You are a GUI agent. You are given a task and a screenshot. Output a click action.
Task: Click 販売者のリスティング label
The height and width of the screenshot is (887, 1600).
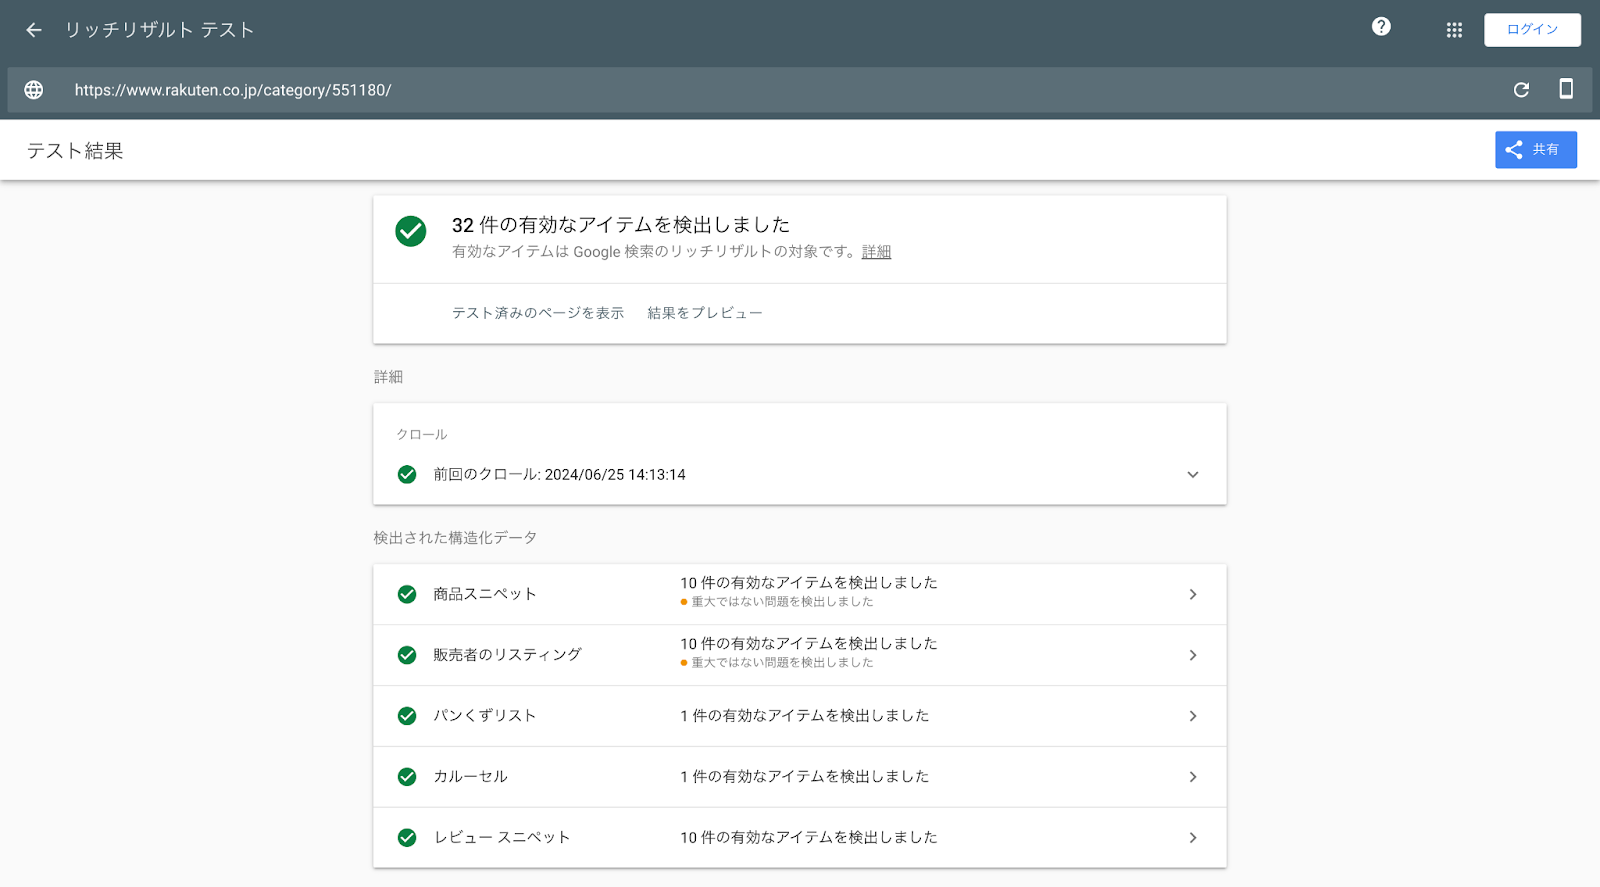coord(507,655)
